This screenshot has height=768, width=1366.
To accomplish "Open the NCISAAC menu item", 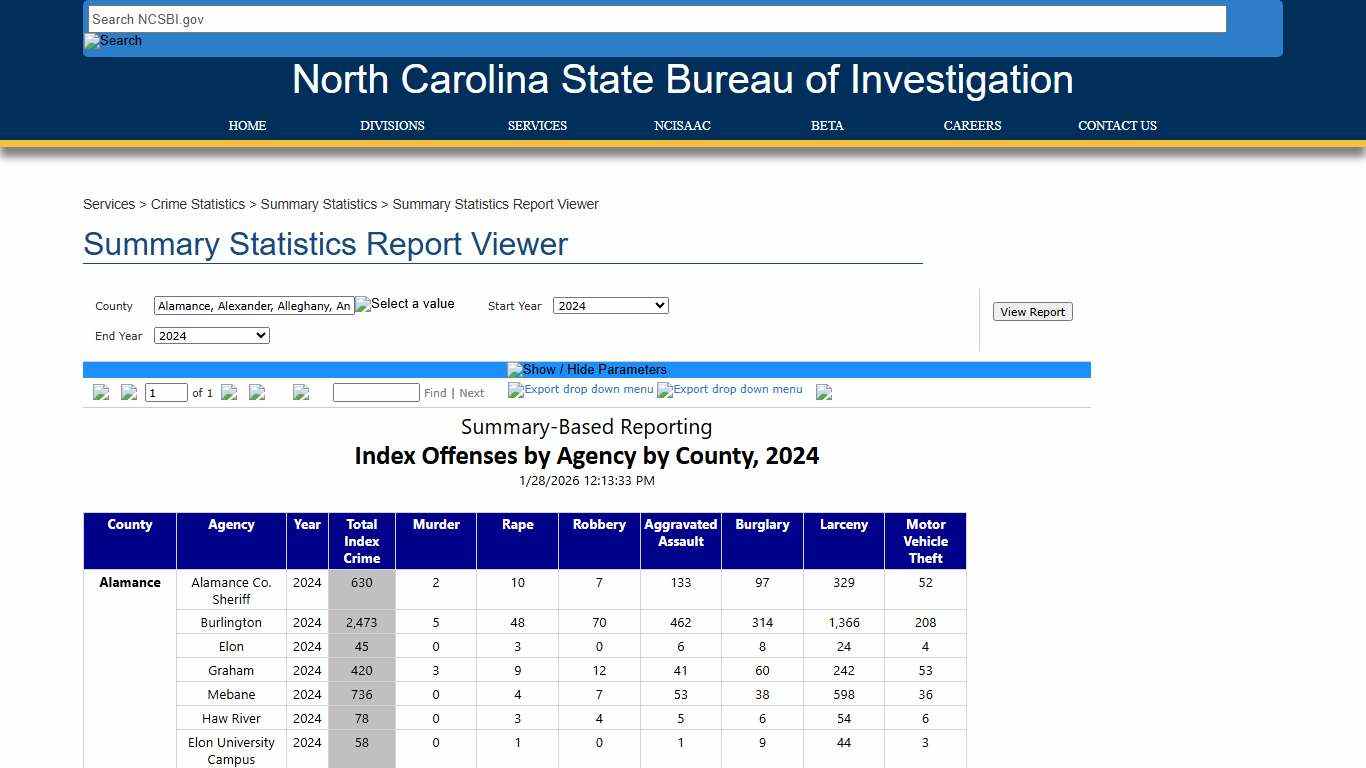I will pyautogui.click(x=682, y=126).
